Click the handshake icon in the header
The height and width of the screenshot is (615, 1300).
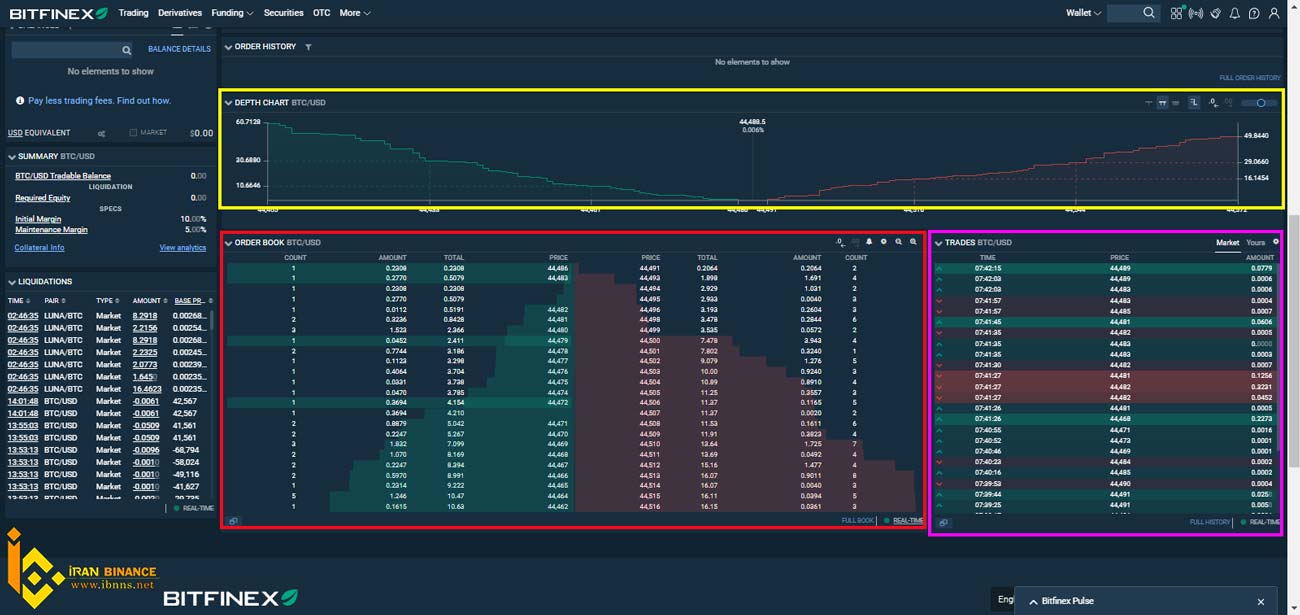tap(1216, 13)
